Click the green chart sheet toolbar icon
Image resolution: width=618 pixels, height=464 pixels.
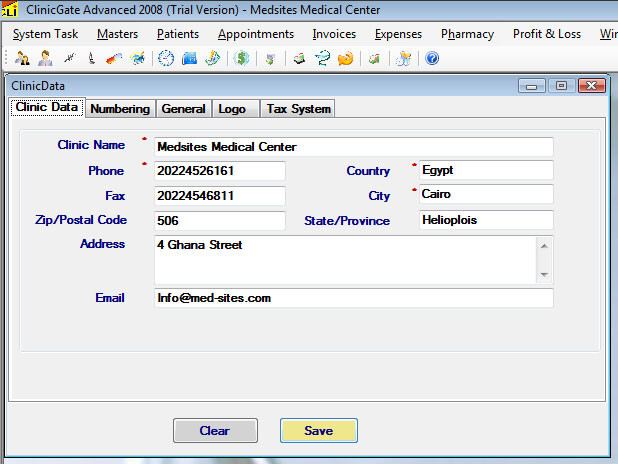click(213, 58)
